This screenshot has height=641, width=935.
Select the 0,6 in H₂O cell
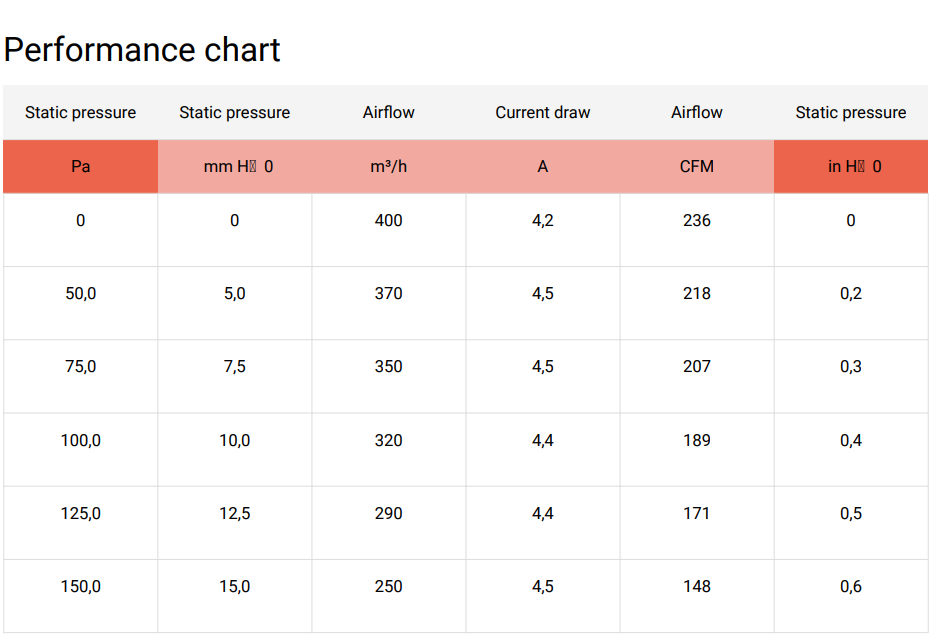click(851, 596)
